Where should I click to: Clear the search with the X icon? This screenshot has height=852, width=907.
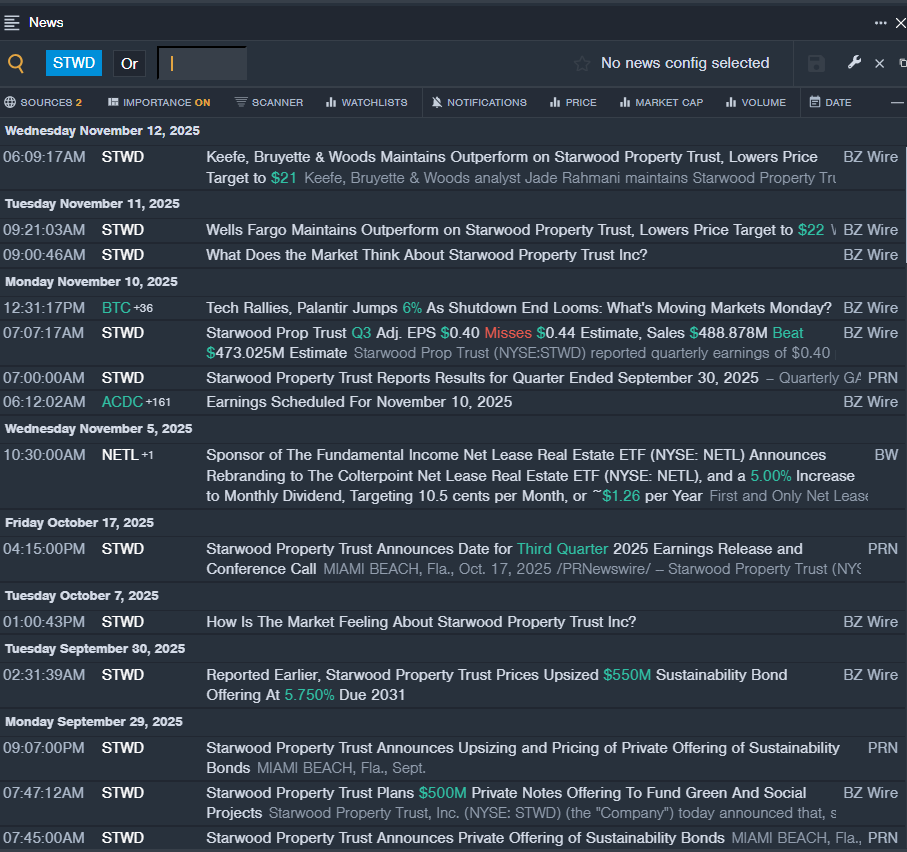tap(880, 64)
